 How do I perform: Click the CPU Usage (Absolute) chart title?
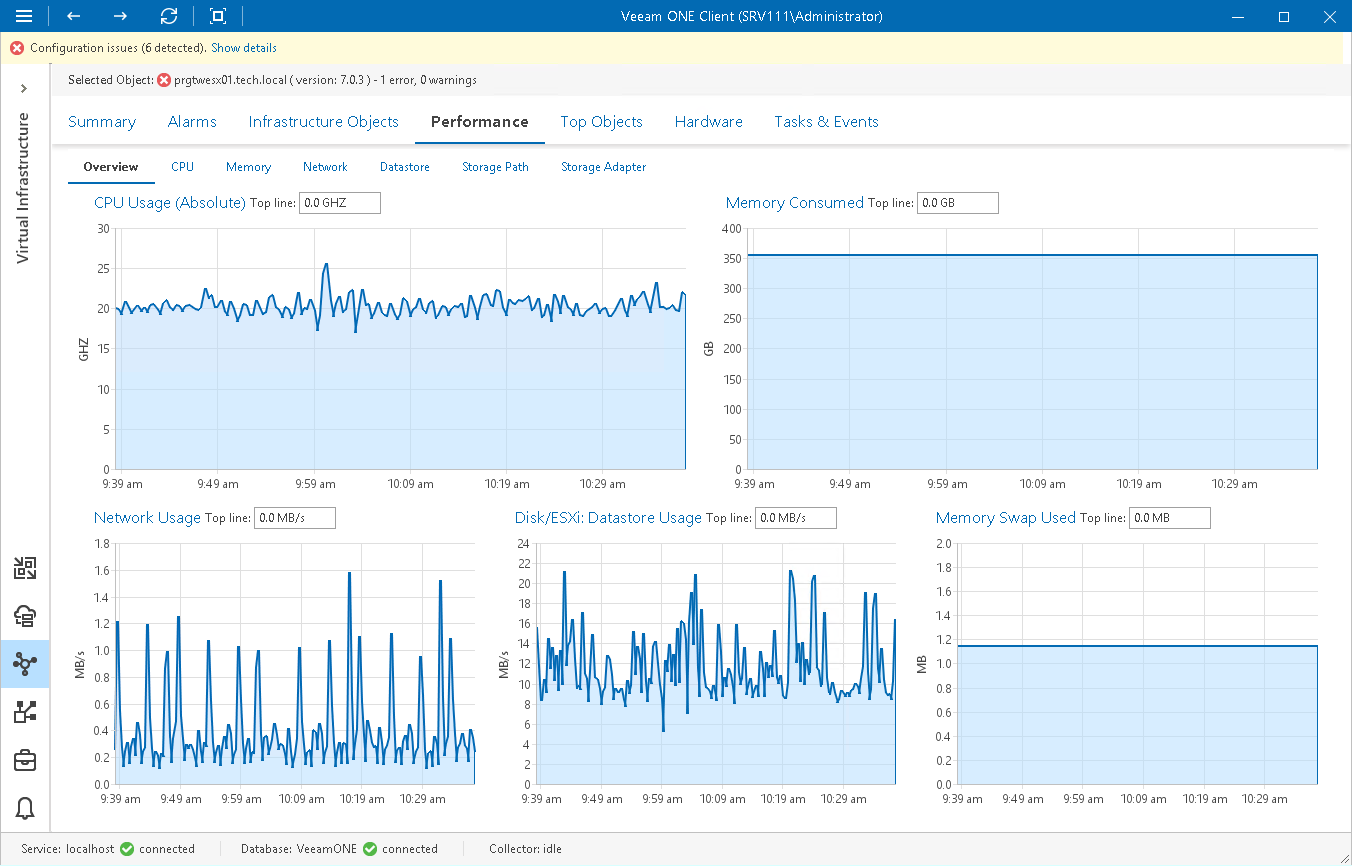[170, 203]
